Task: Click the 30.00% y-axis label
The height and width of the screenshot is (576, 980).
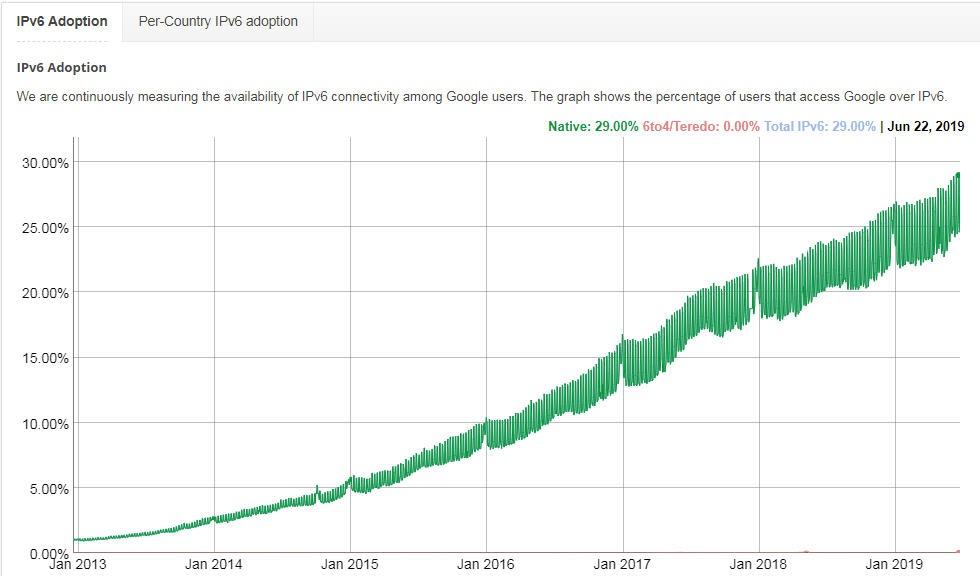Action: [45, 162]
